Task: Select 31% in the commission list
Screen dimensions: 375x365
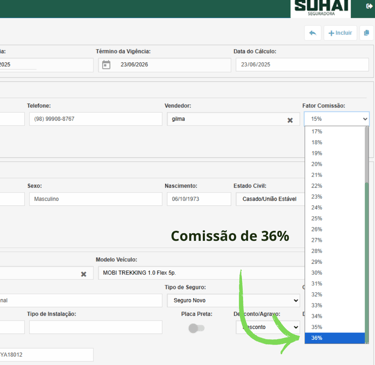Action: (x=335, y=284)
